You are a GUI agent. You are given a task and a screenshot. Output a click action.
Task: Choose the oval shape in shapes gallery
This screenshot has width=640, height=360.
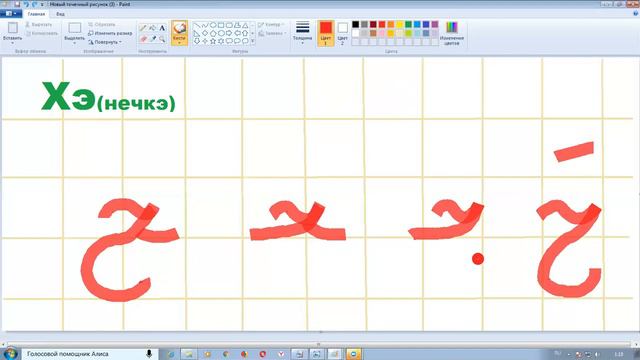tap(213, 25)
